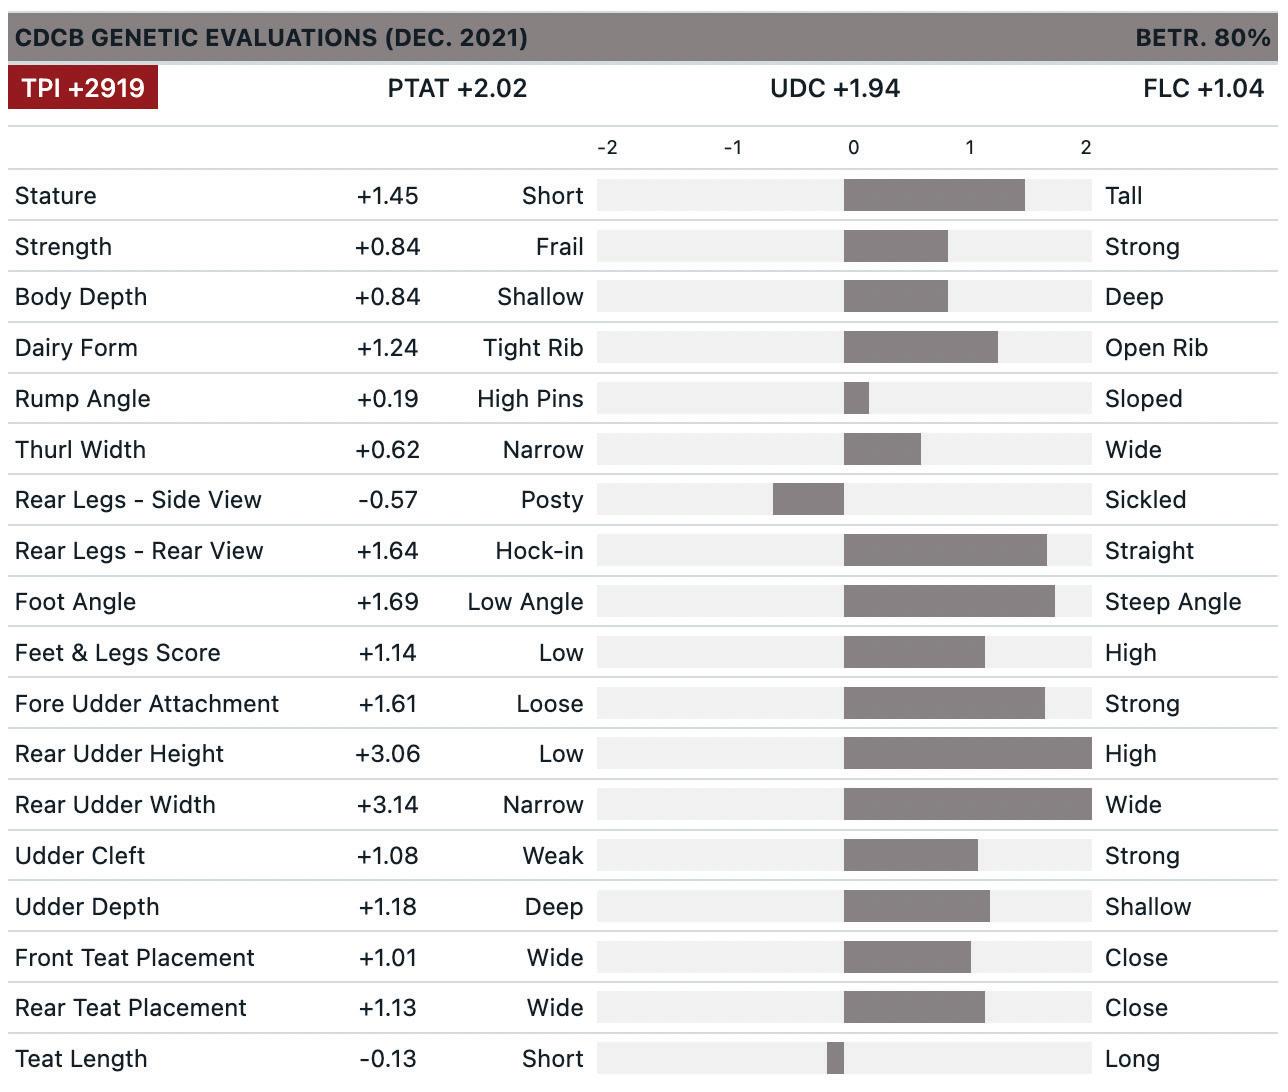Click the Steep Angle scale label
This screenshot has width=1288, height=1092.
1172,602
